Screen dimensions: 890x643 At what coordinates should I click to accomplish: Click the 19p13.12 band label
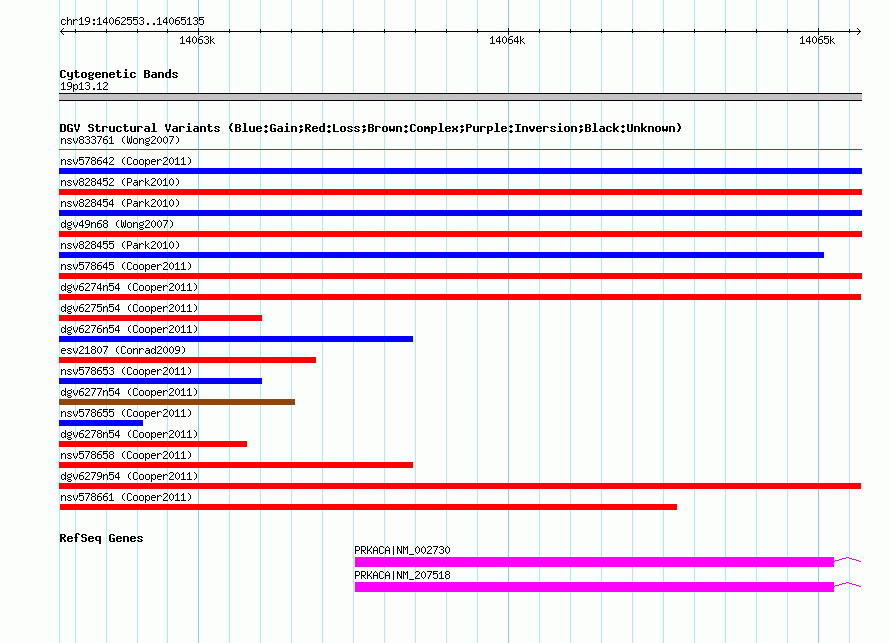84,86
